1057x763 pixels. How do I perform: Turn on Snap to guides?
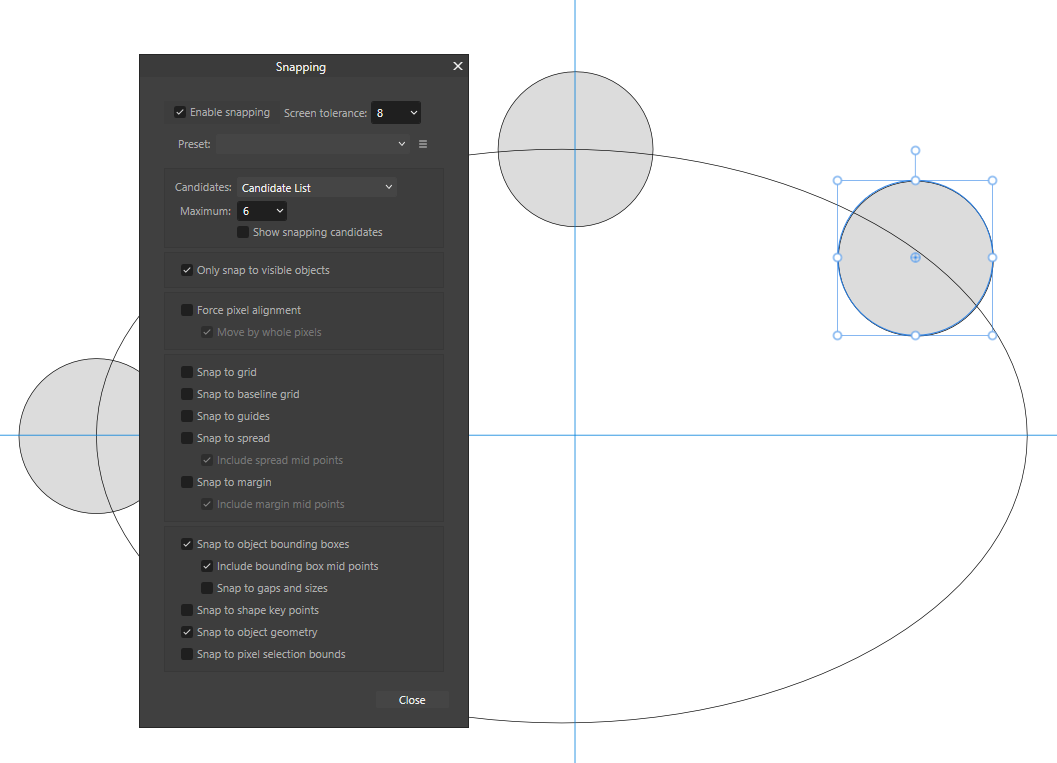[187, 415]
